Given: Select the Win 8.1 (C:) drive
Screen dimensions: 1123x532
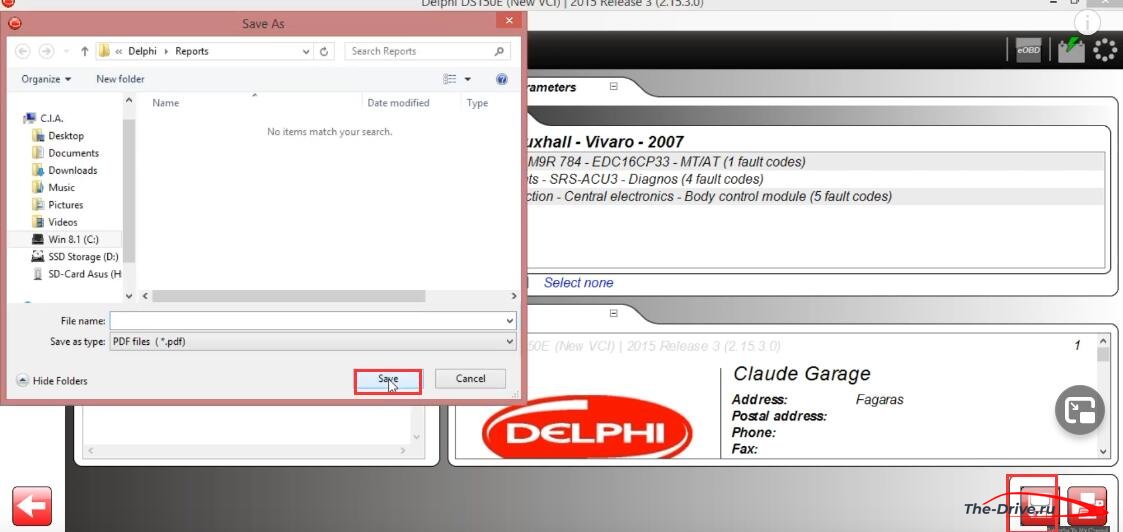Looking at the screenshot, I should click(x=64, y=239).
